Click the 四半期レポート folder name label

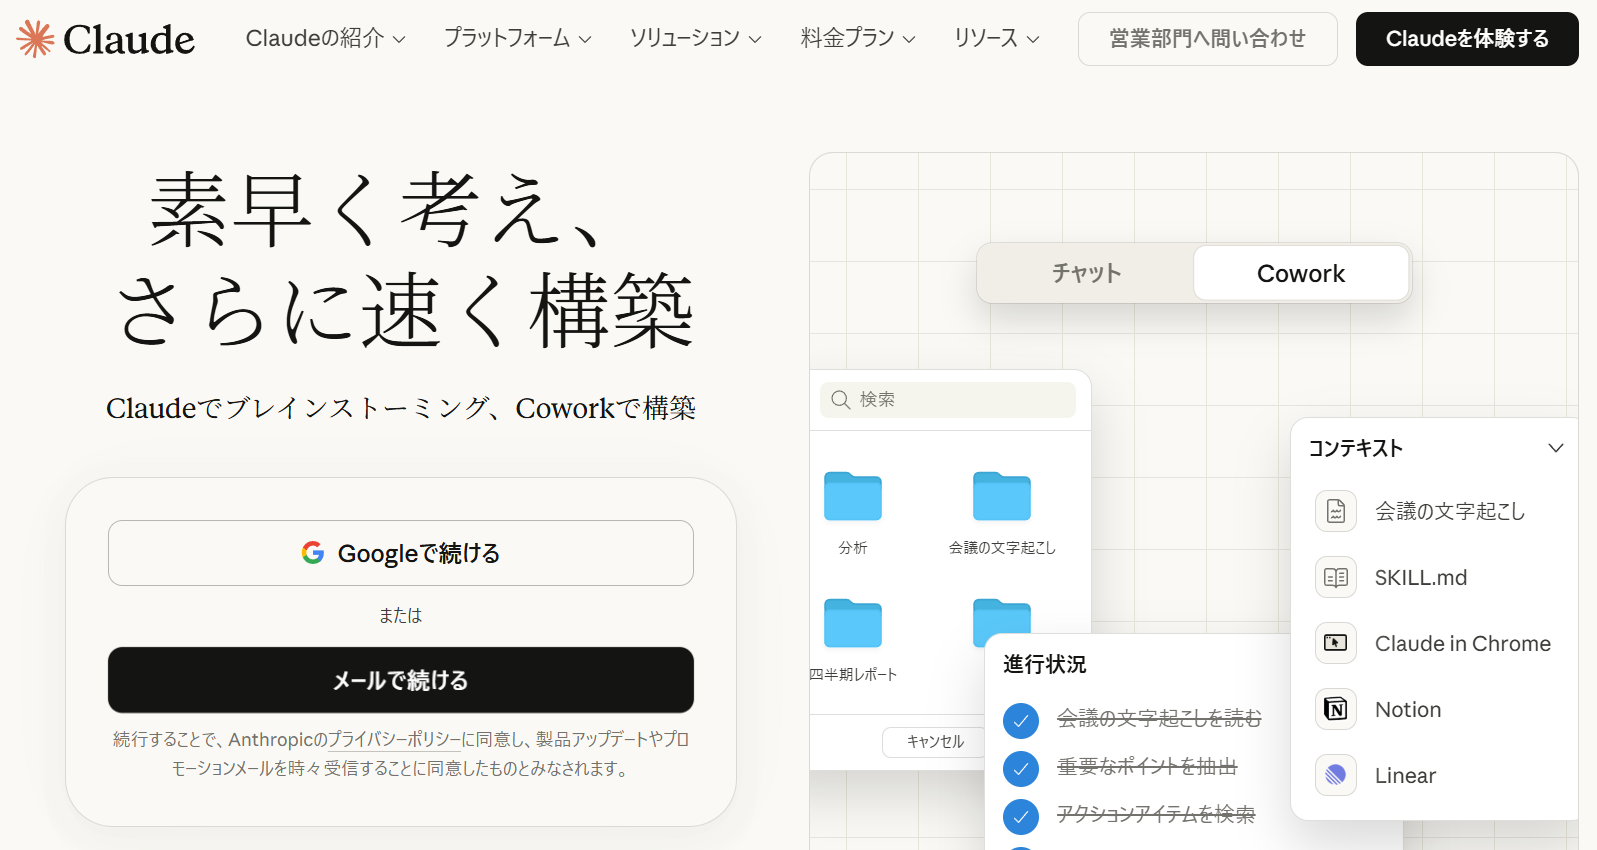point(853,675)
